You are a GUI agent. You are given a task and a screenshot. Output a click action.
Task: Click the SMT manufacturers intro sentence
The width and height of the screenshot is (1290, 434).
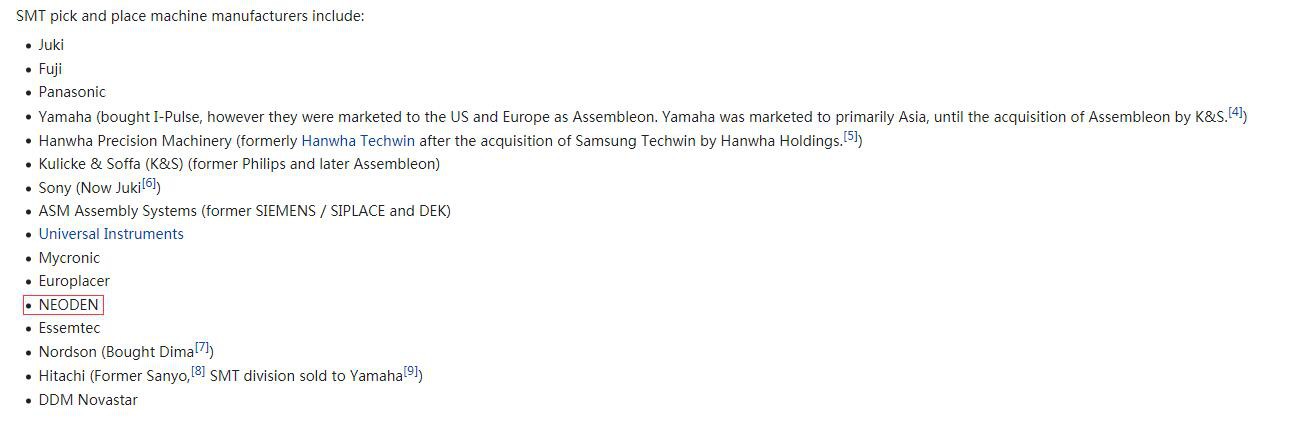[190, 17]
